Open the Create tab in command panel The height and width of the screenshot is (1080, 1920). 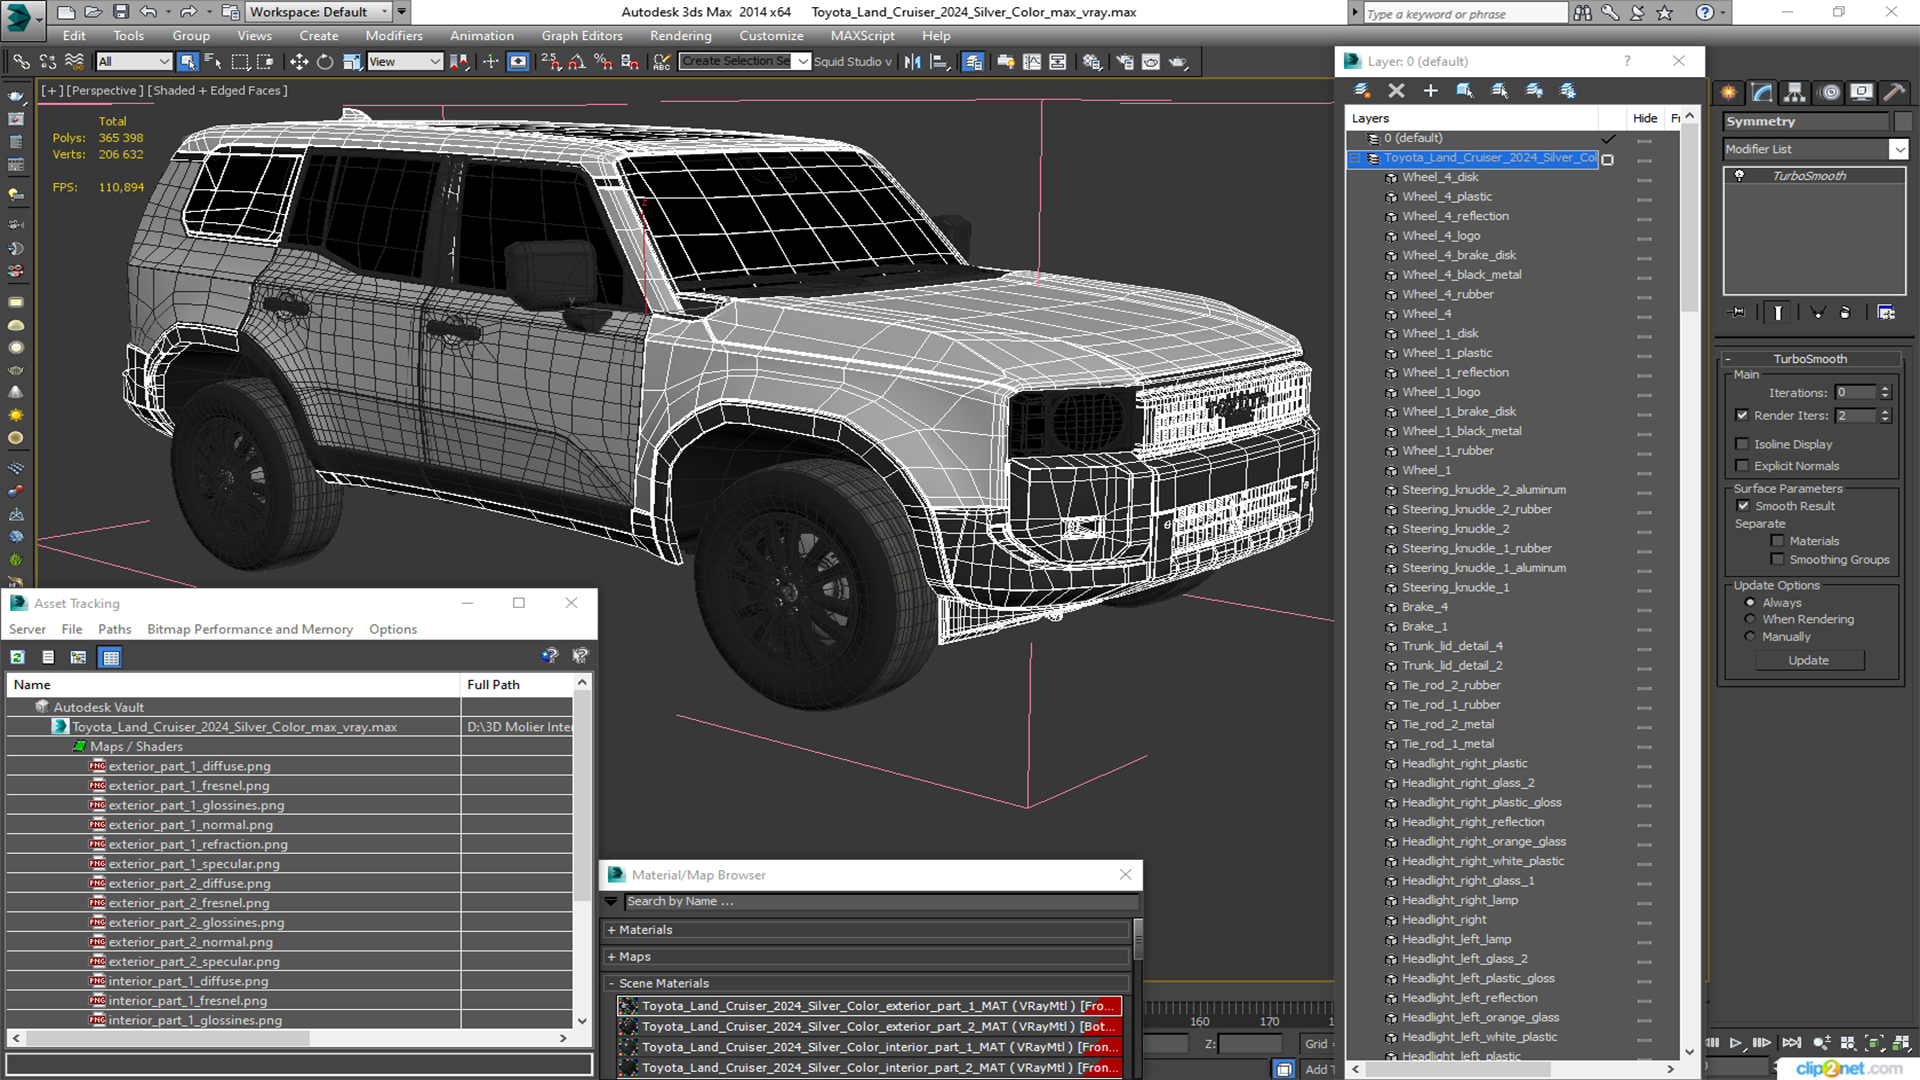point(1729,92)
